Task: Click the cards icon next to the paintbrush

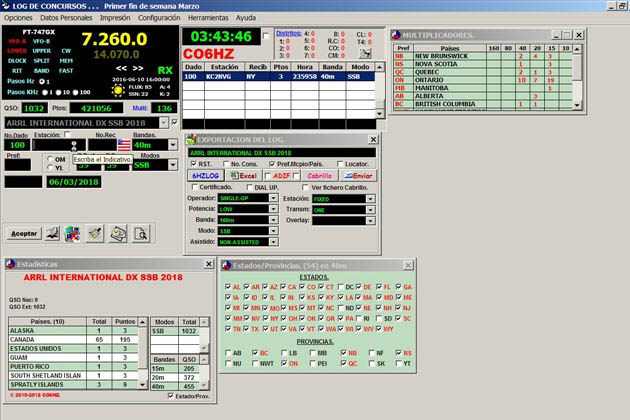Action: [x=119, y=234]
